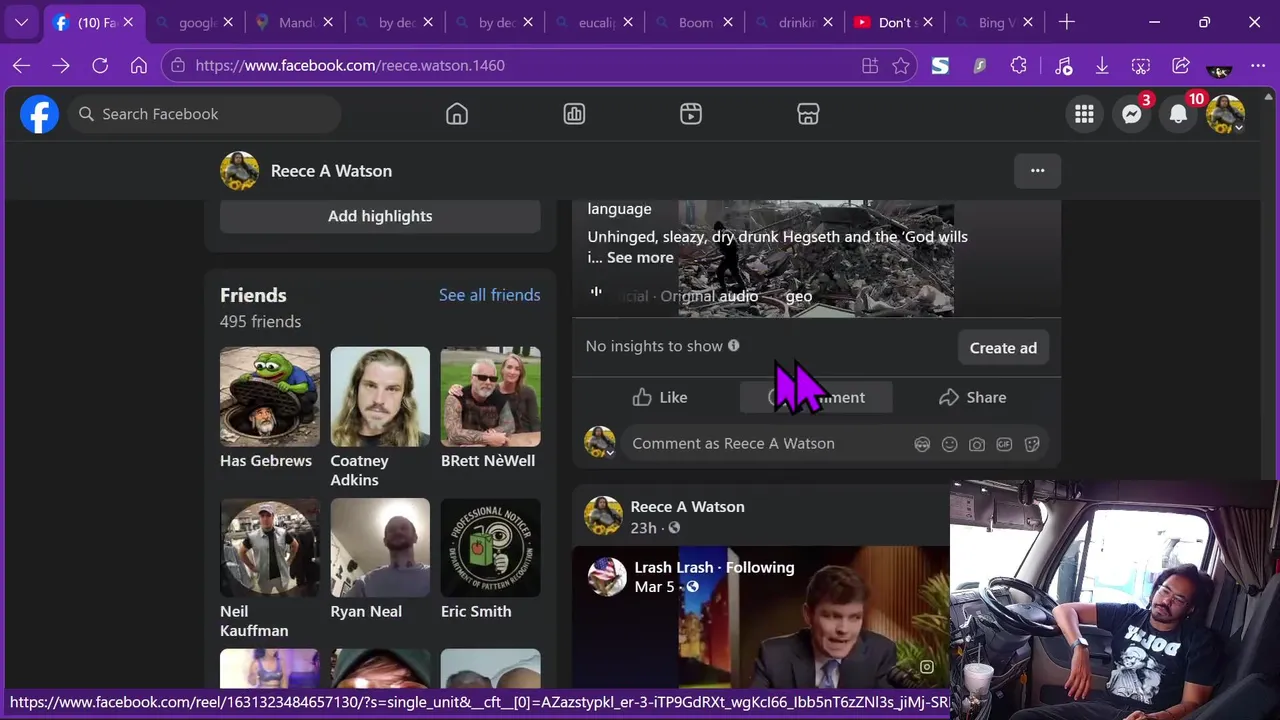Share the Hegseth post
Viewport: 1280px width, 720px height.
[x=972, y=397]
